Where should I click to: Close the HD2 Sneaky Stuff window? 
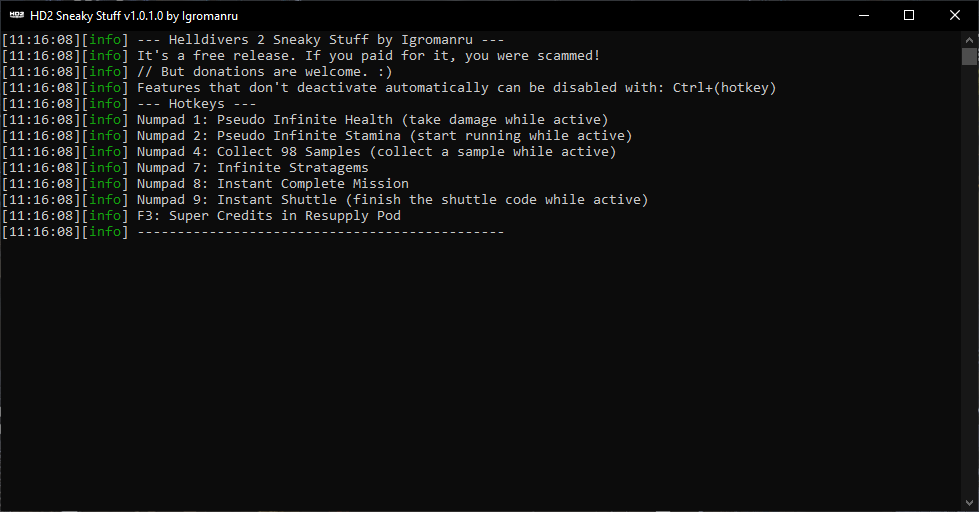(955, 15)
